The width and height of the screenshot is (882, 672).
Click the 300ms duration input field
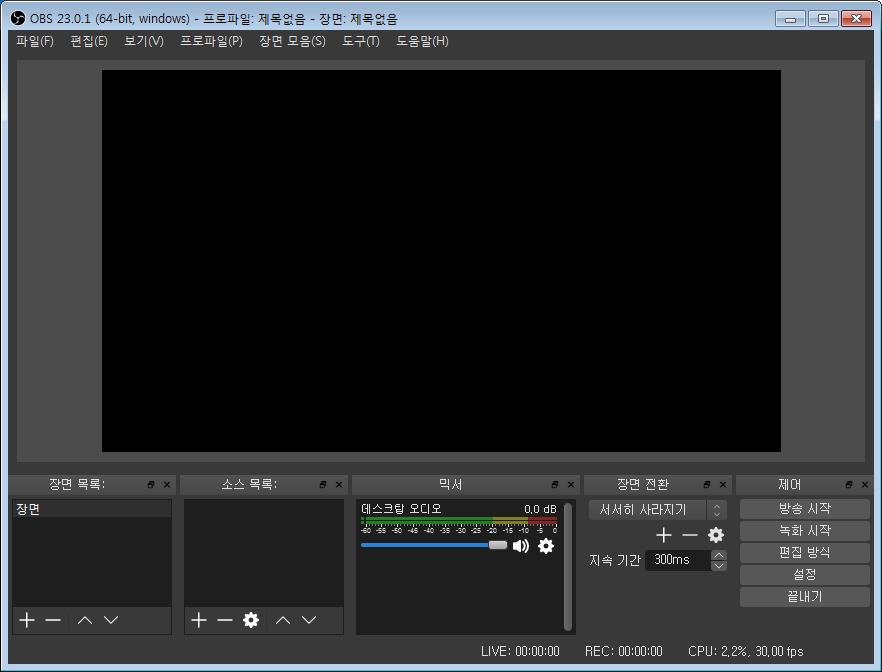click(x=678, y=560)
